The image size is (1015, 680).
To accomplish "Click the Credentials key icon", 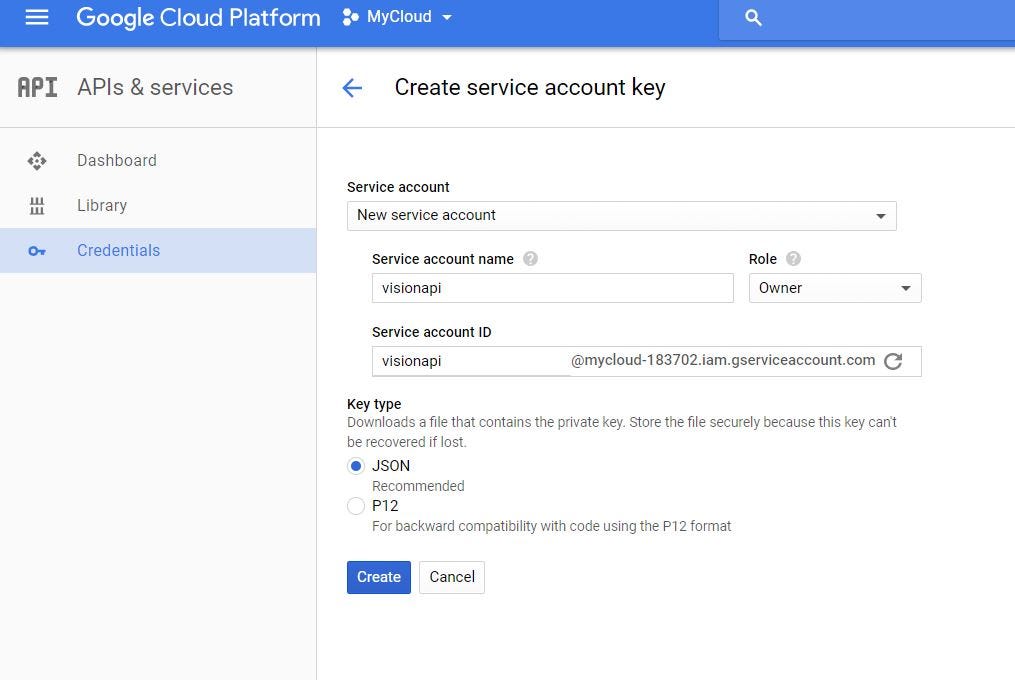I will tap(37, 251).
